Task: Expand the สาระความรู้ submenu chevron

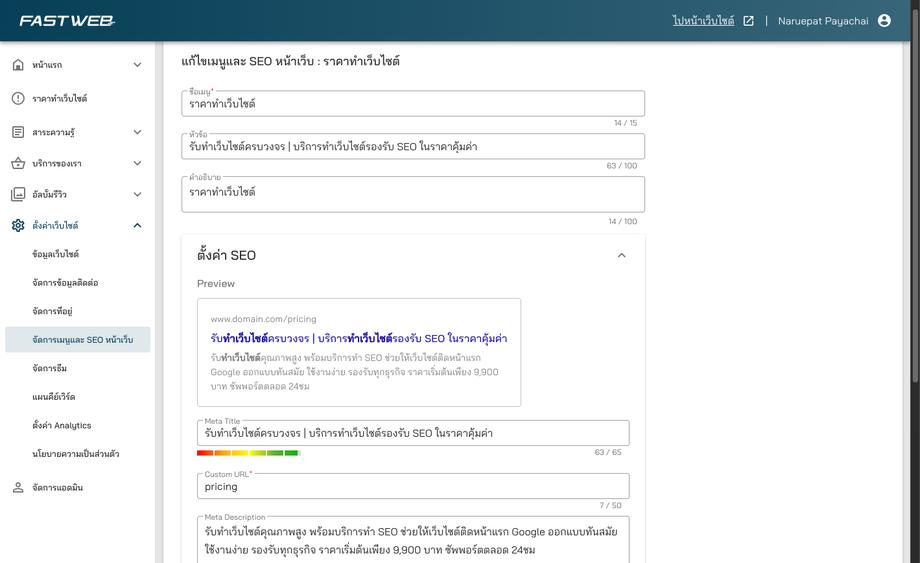Action: tap(137, 132)
